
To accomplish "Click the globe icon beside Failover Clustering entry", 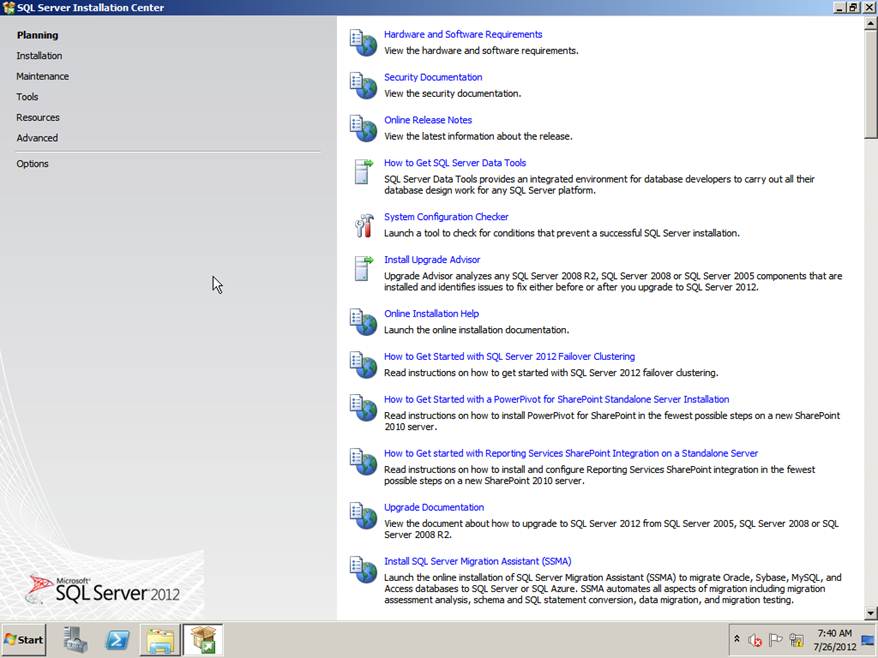I will click(363, 365).
